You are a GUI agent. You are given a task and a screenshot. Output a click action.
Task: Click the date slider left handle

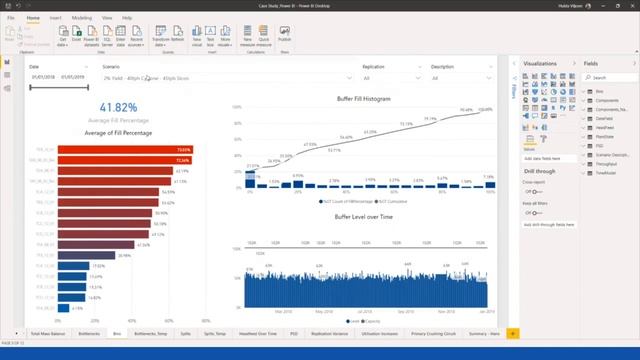pyautogui.click(x=31, y=87)
